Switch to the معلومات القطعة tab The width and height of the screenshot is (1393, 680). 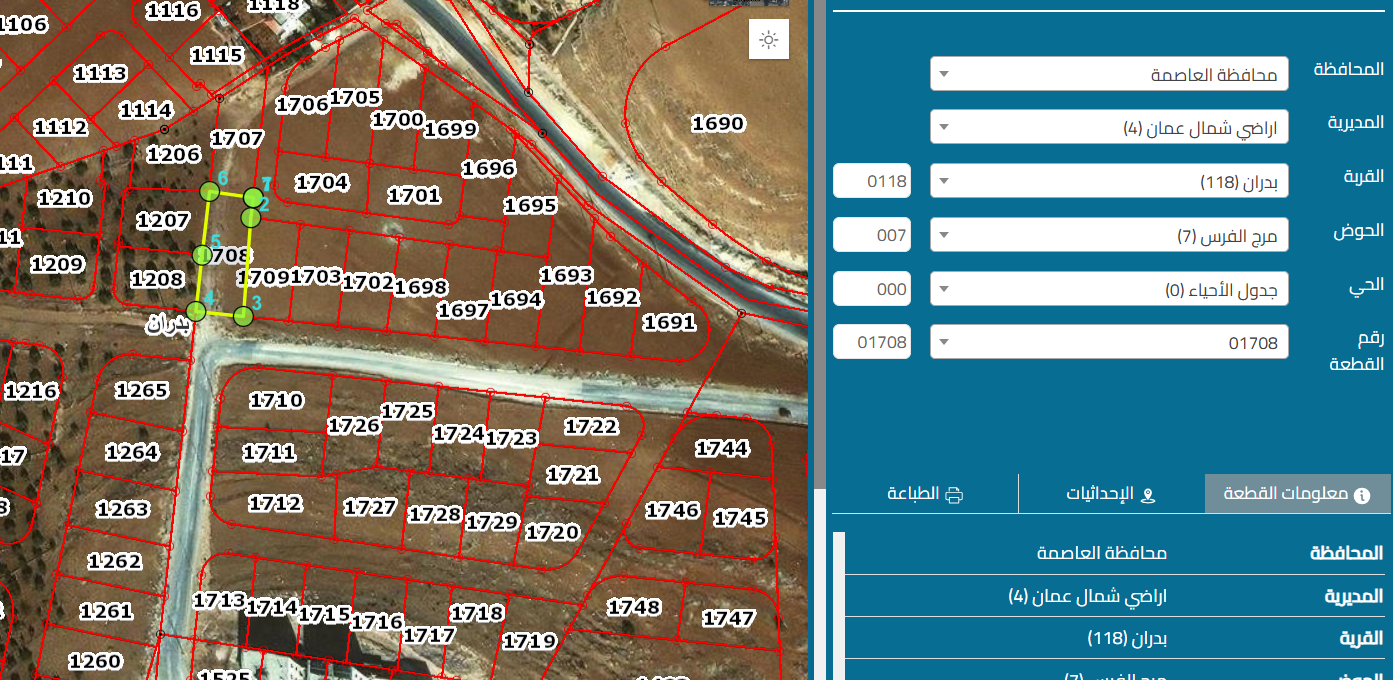1297,494
